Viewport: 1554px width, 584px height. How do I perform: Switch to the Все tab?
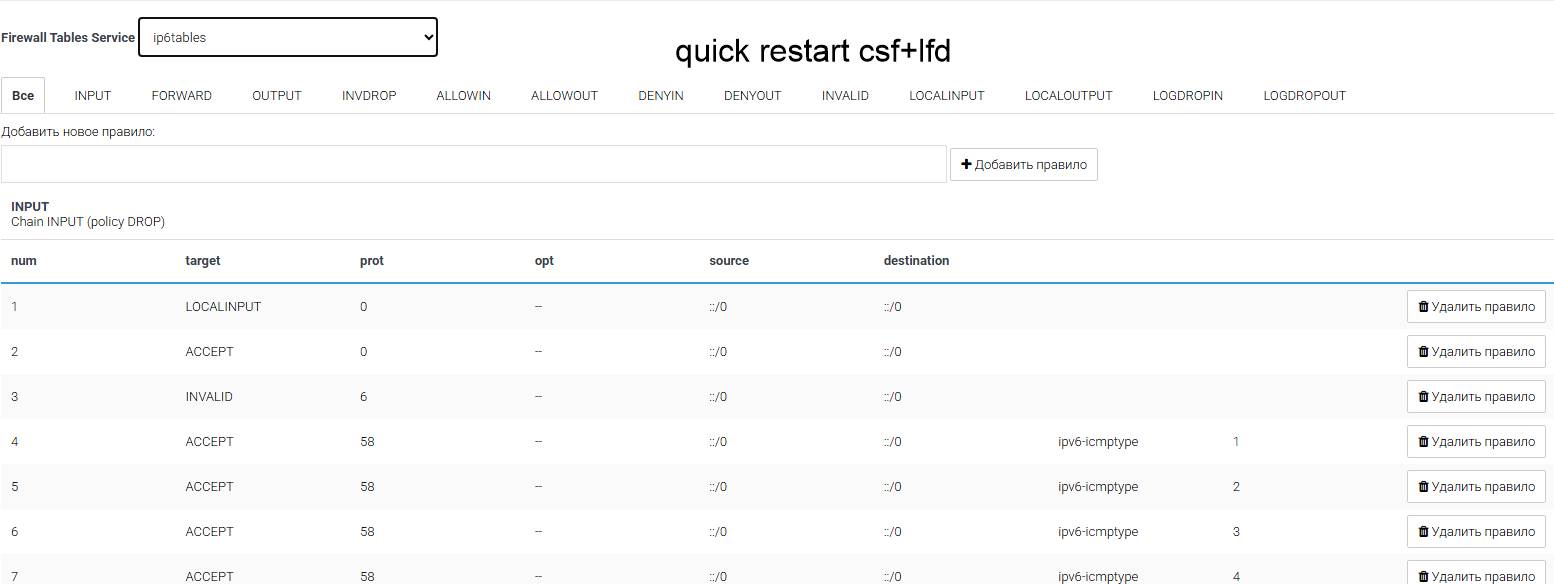click(22, 95)
